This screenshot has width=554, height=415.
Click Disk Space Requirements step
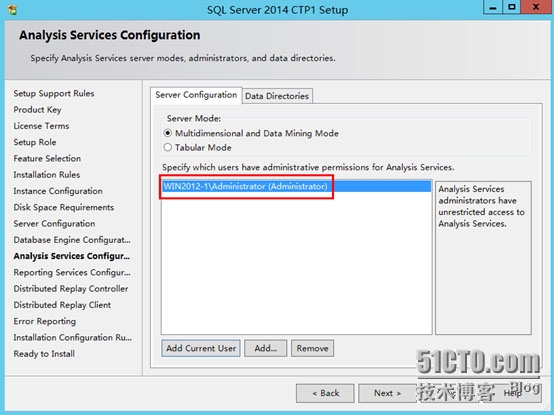tap(64, 207)
